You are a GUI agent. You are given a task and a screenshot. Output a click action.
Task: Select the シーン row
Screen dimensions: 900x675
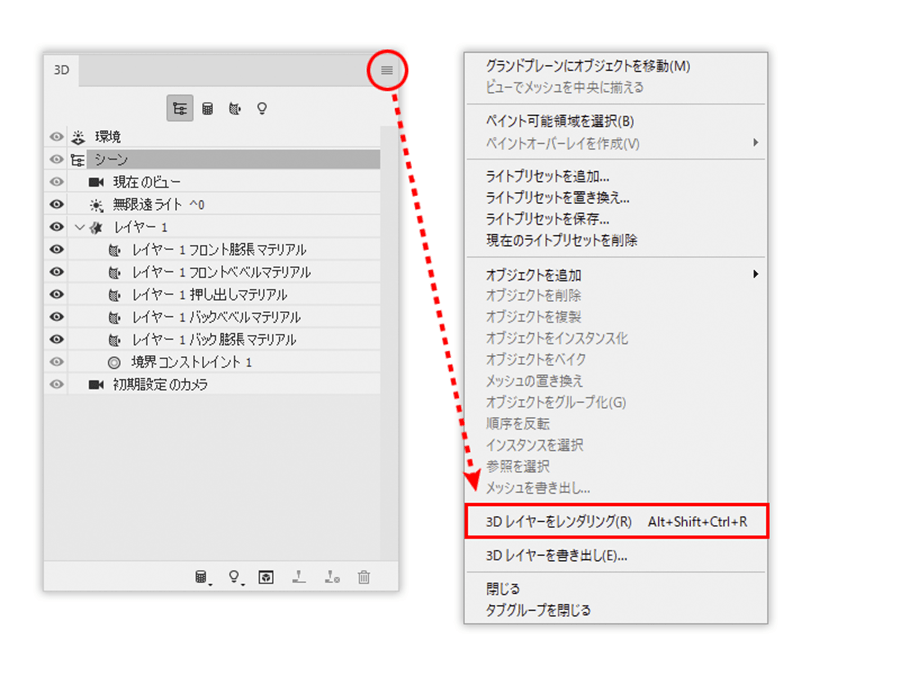233,159
